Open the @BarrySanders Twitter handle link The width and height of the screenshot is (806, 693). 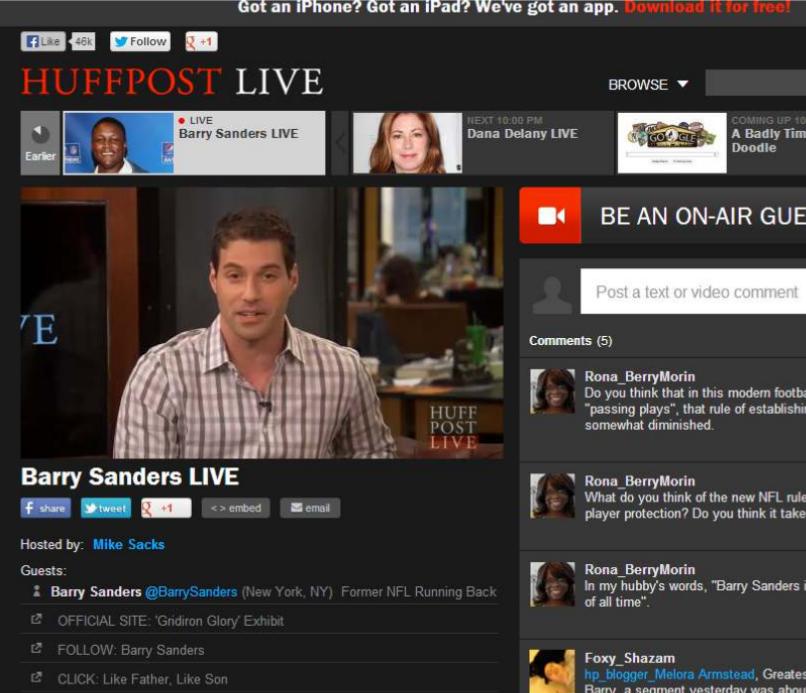pyautogui.click(x=191, y=592)
